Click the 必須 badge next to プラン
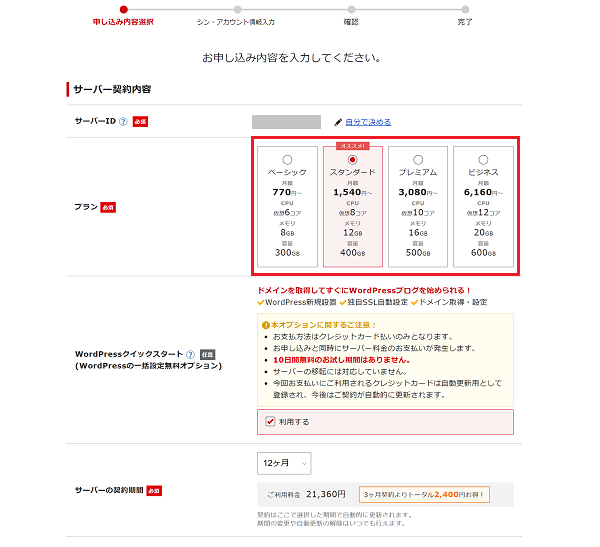Image resolution: width=600 pixels, height=547 pixels. tap(108, 207)
